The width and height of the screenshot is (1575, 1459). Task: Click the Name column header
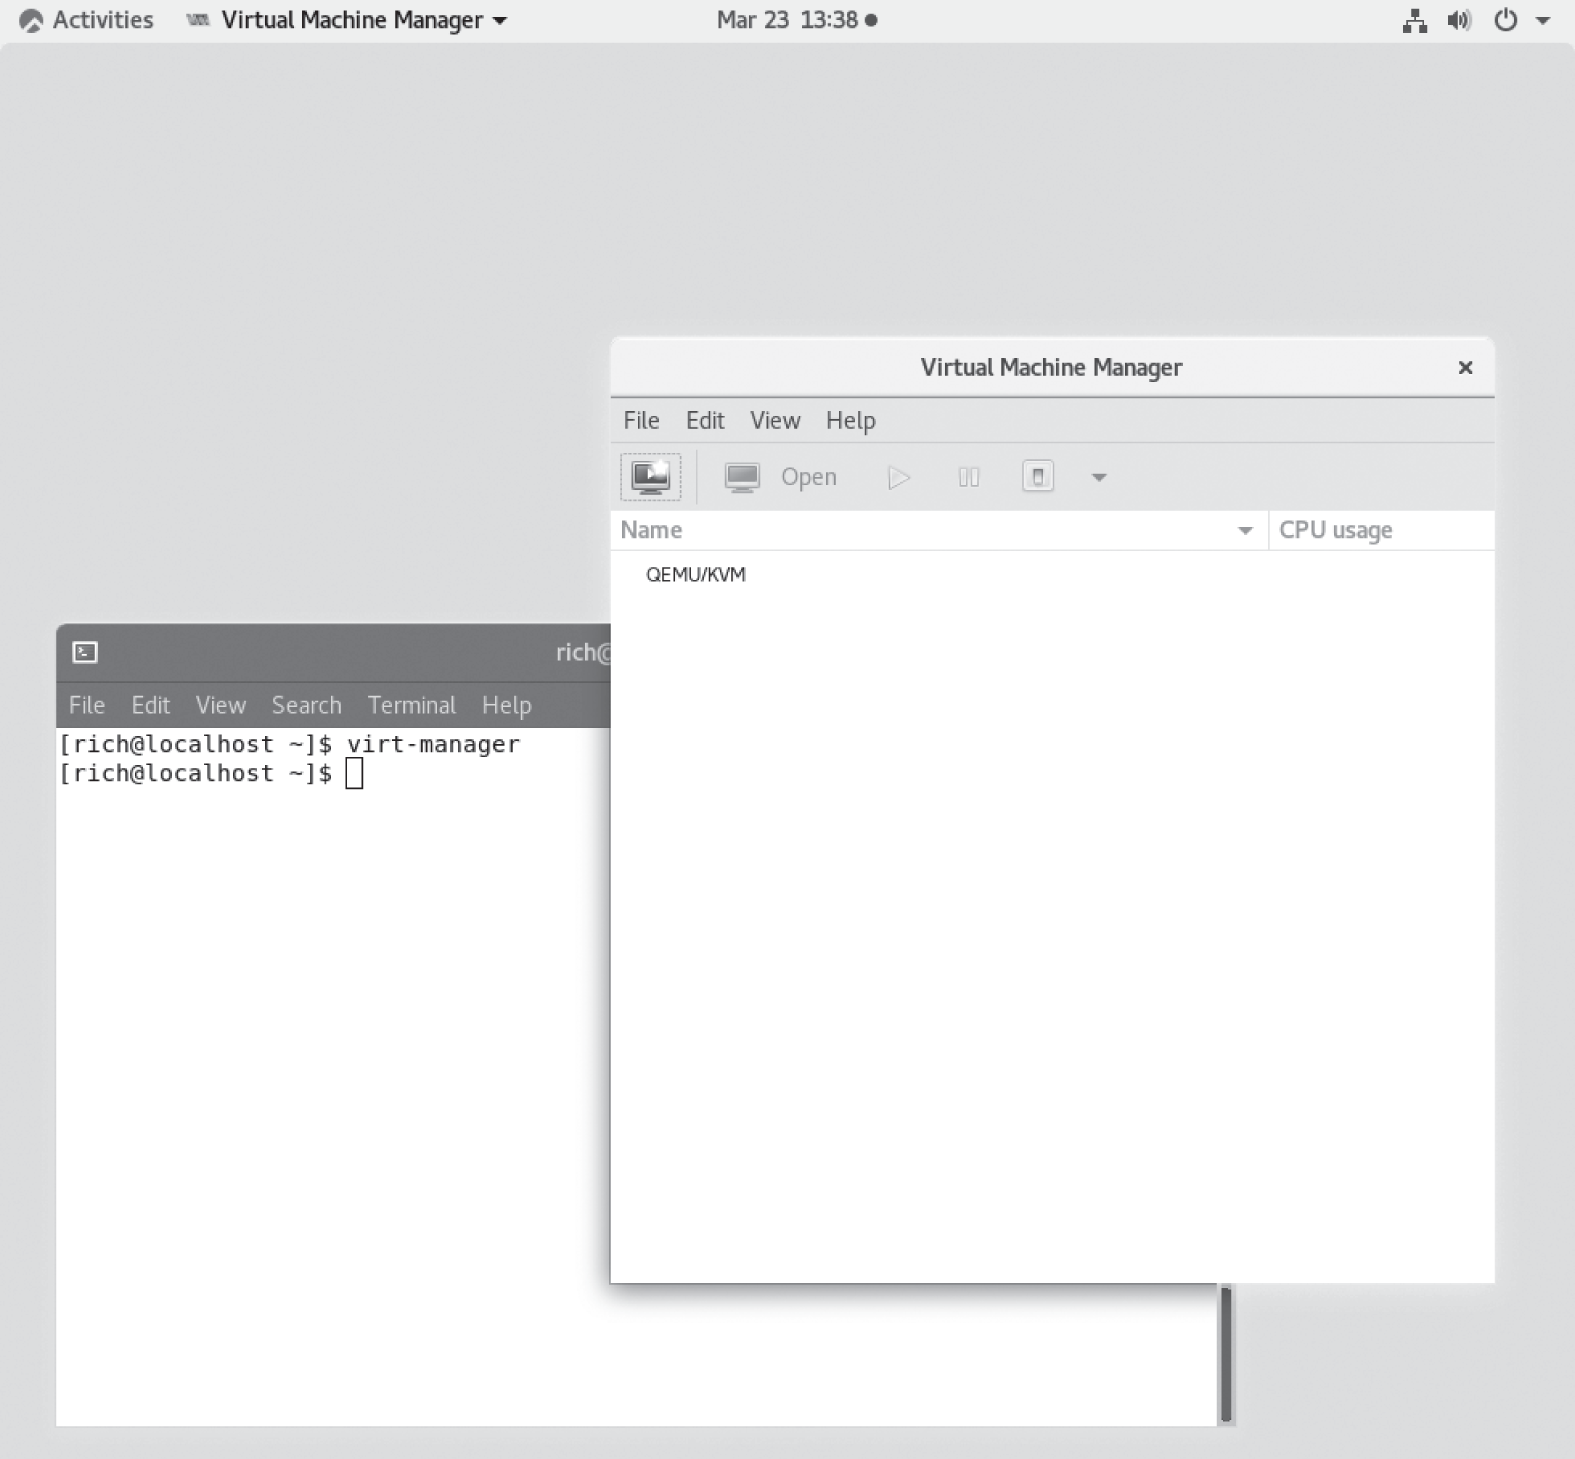939,530
